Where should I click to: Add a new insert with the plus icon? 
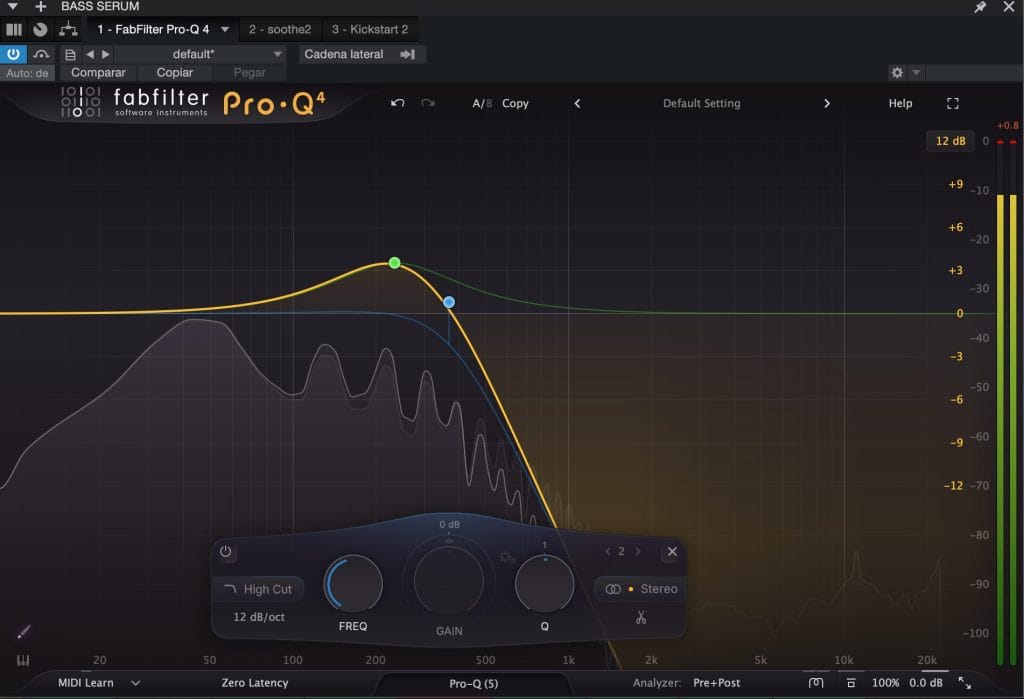[x=40, y=7]
